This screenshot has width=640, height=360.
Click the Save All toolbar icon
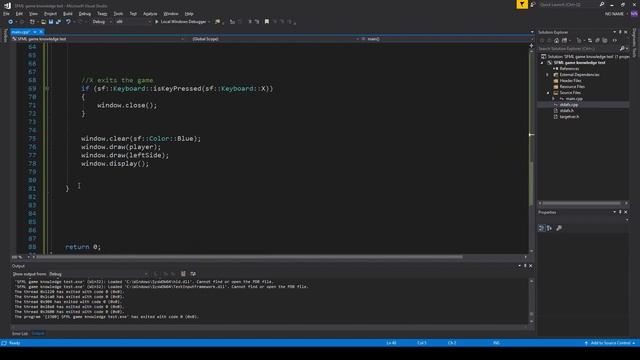tap(58, 22)
